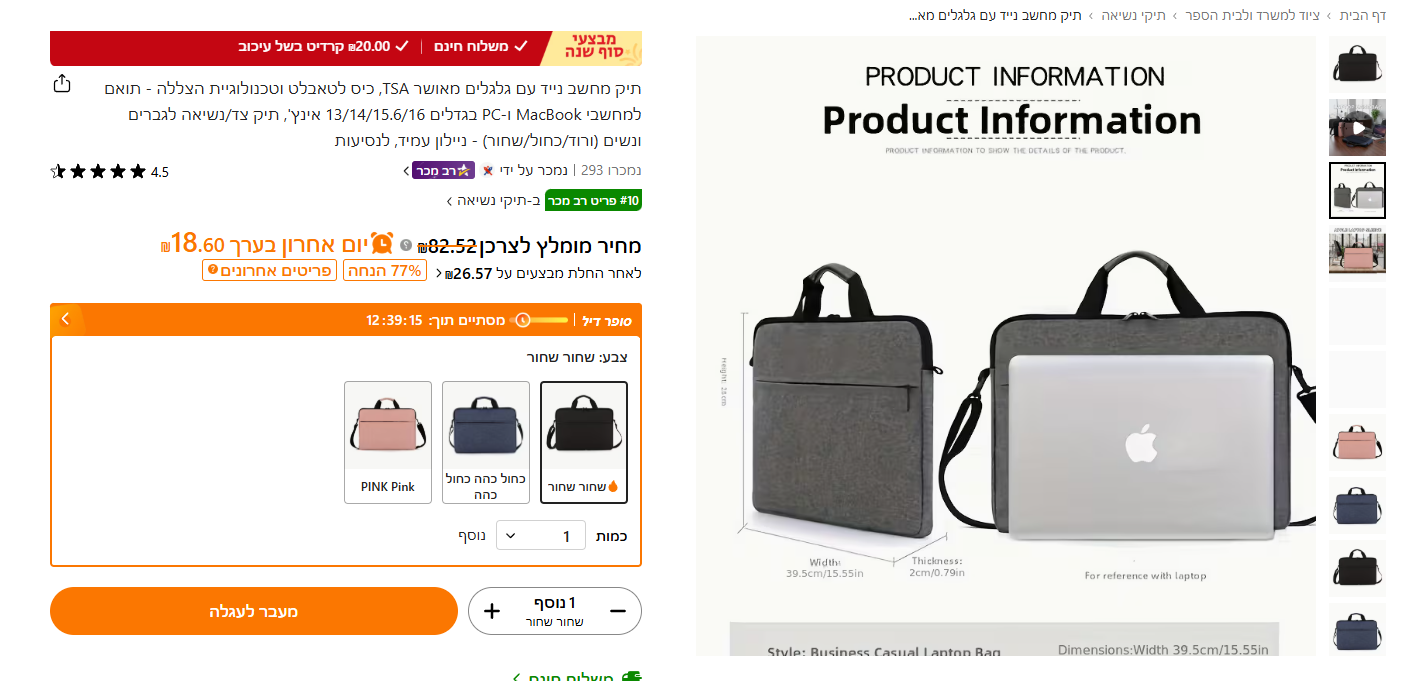Click the minus icon to reduce quantity
The height and width of the screenshot is (681, 1415).
pos(618,611)
